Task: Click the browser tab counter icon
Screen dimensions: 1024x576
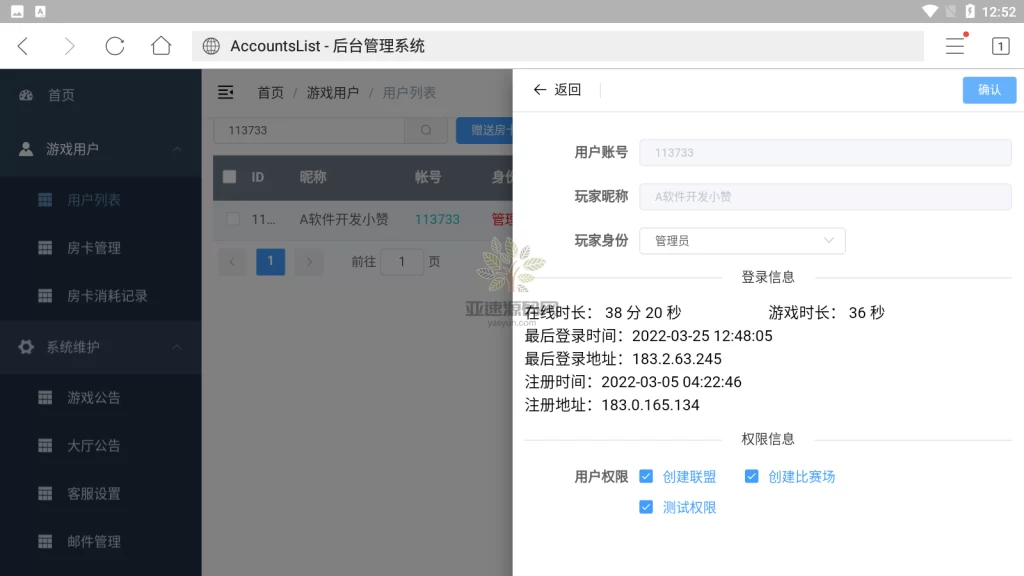Action: [x=1000, y=45]
